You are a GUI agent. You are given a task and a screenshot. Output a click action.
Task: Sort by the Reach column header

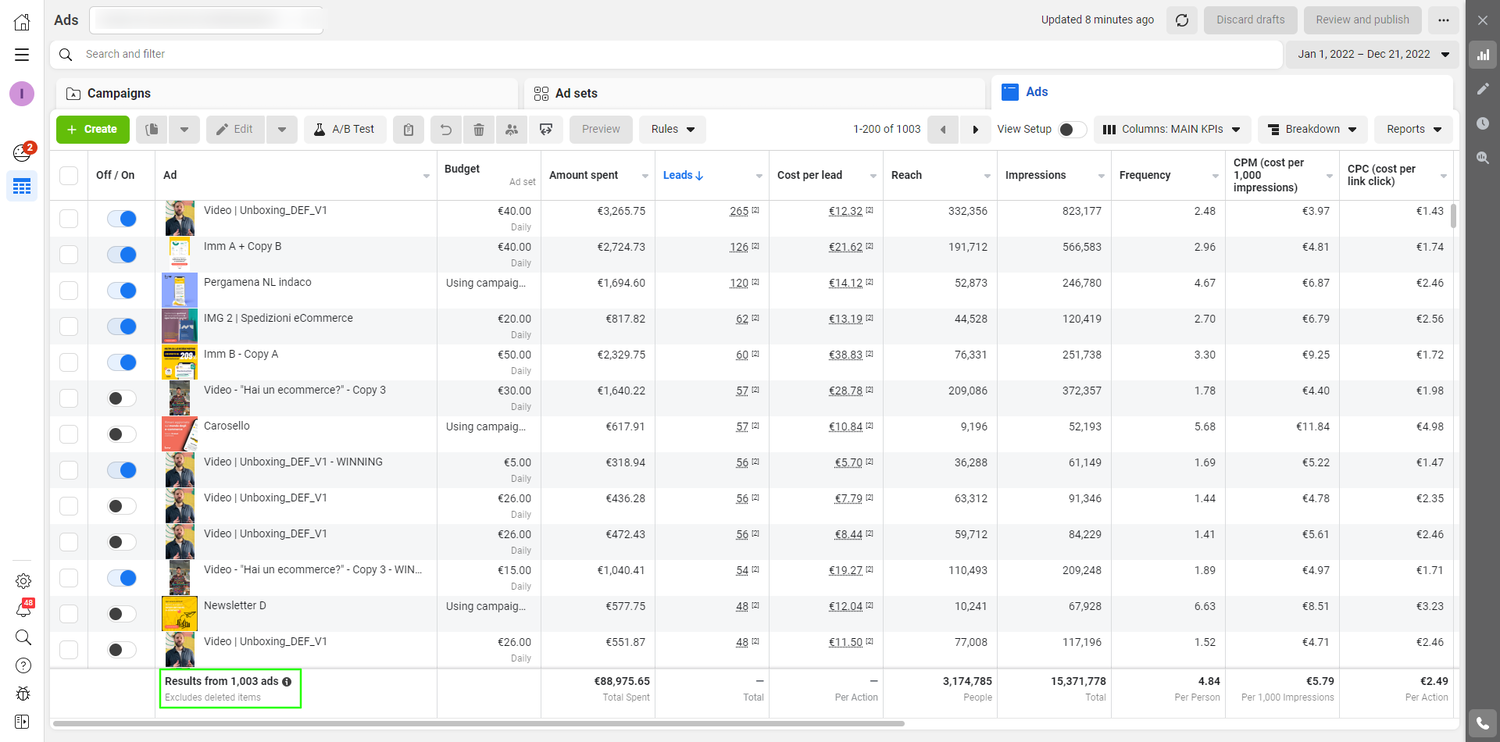(x=906, y=175)
